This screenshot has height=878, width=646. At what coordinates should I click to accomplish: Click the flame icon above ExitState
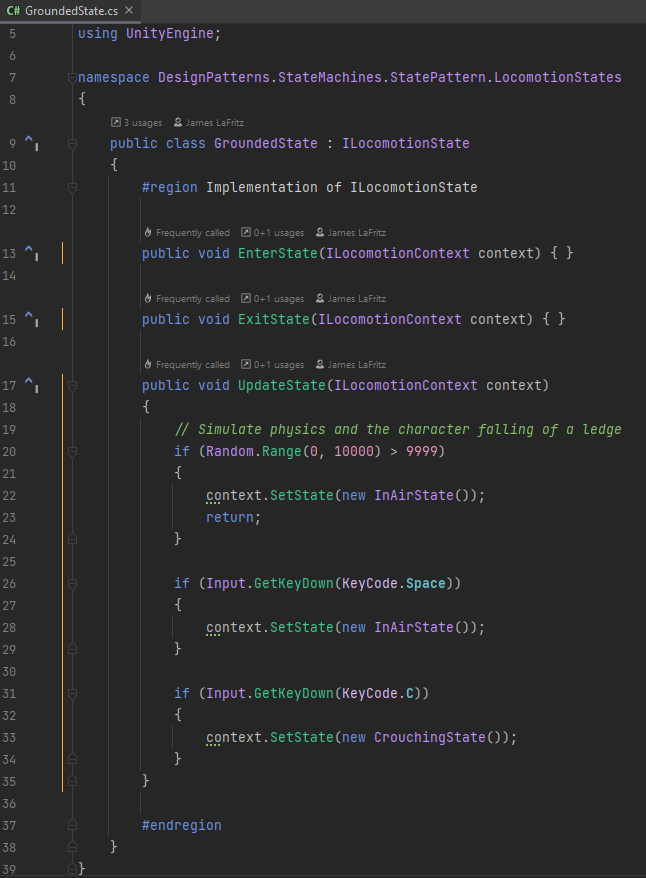[x=148, y=298]
